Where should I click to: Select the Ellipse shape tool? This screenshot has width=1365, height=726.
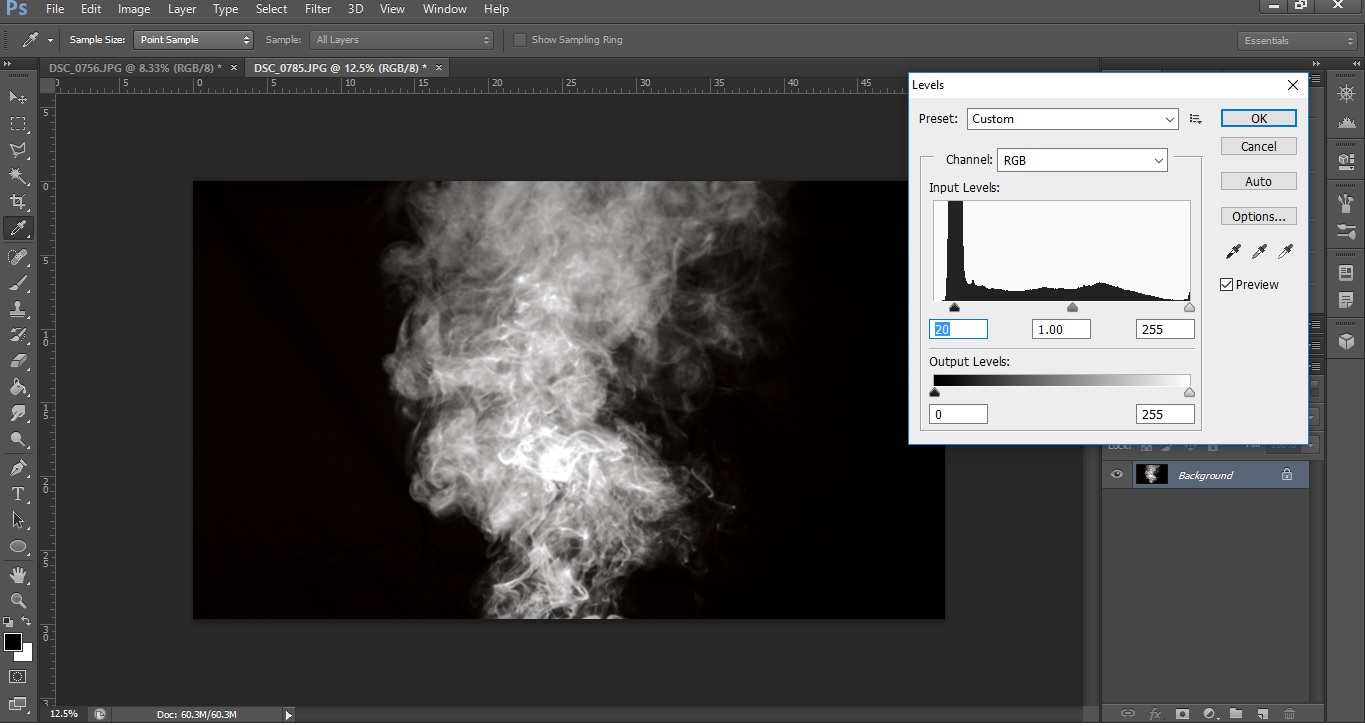tap(18, 546)
